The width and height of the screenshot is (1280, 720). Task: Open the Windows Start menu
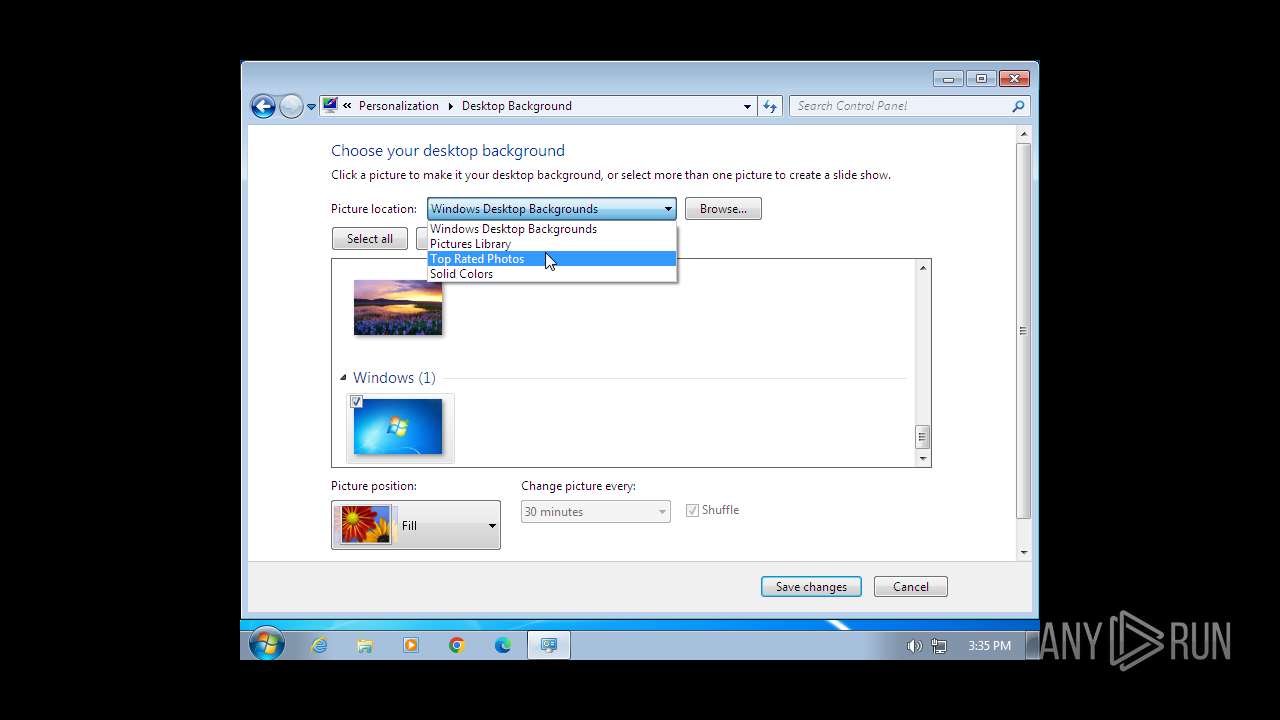(267, 645)
